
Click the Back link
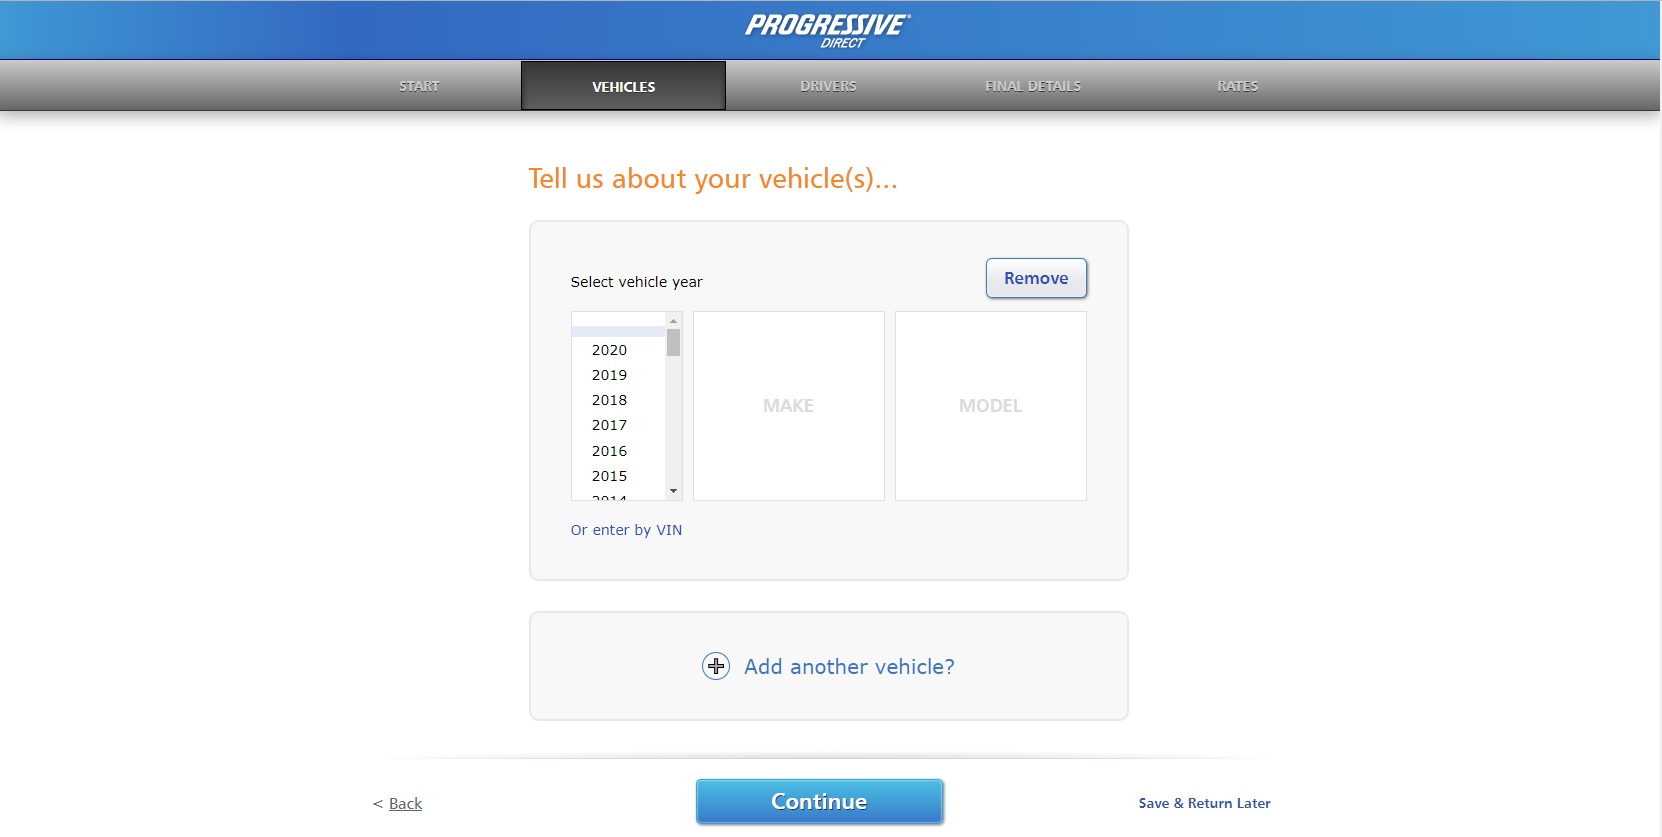(x=405, y=803)
